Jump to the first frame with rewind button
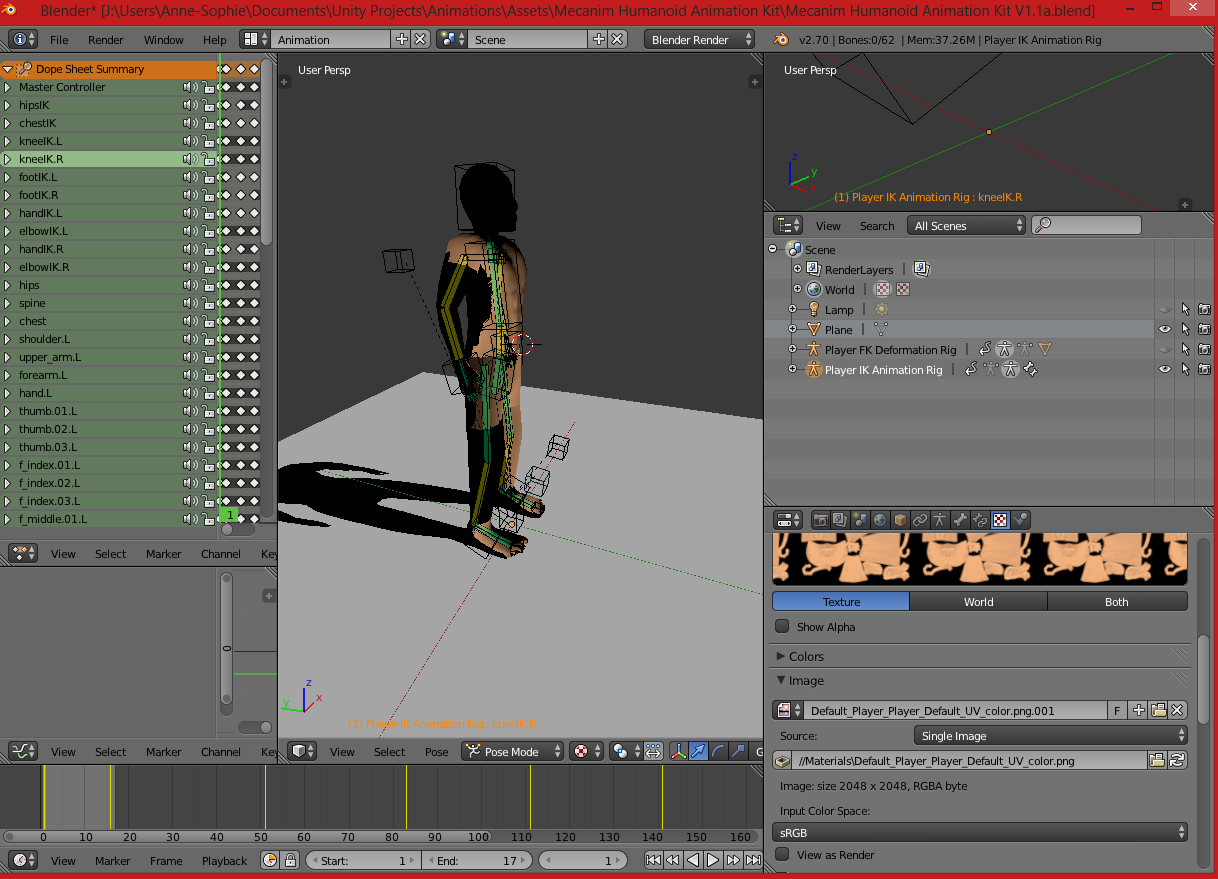Viewport: 1218px width, 879px height. pyautogui.click(x=655, y=859)
